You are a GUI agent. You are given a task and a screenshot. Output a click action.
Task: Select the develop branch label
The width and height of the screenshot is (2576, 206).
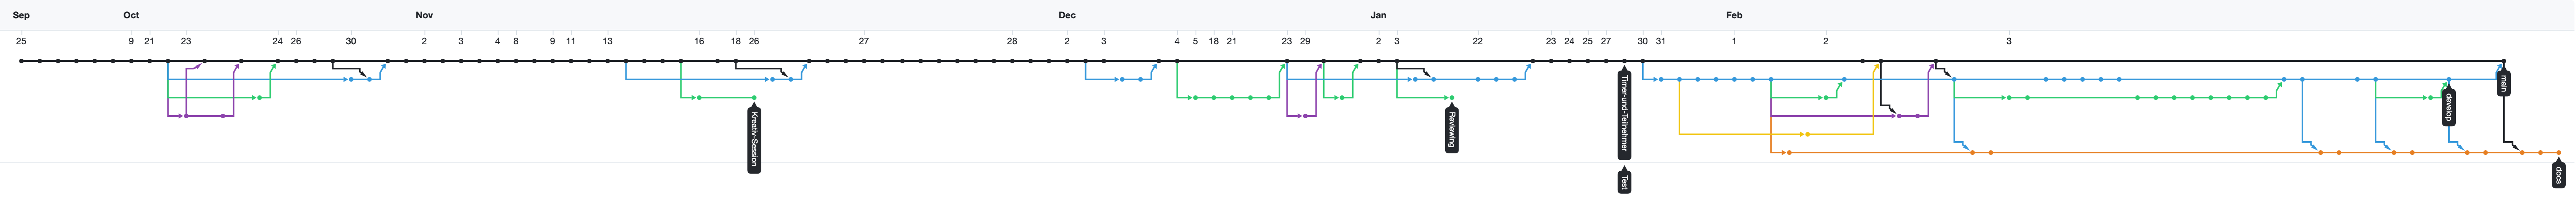[x=2448, y=106]
